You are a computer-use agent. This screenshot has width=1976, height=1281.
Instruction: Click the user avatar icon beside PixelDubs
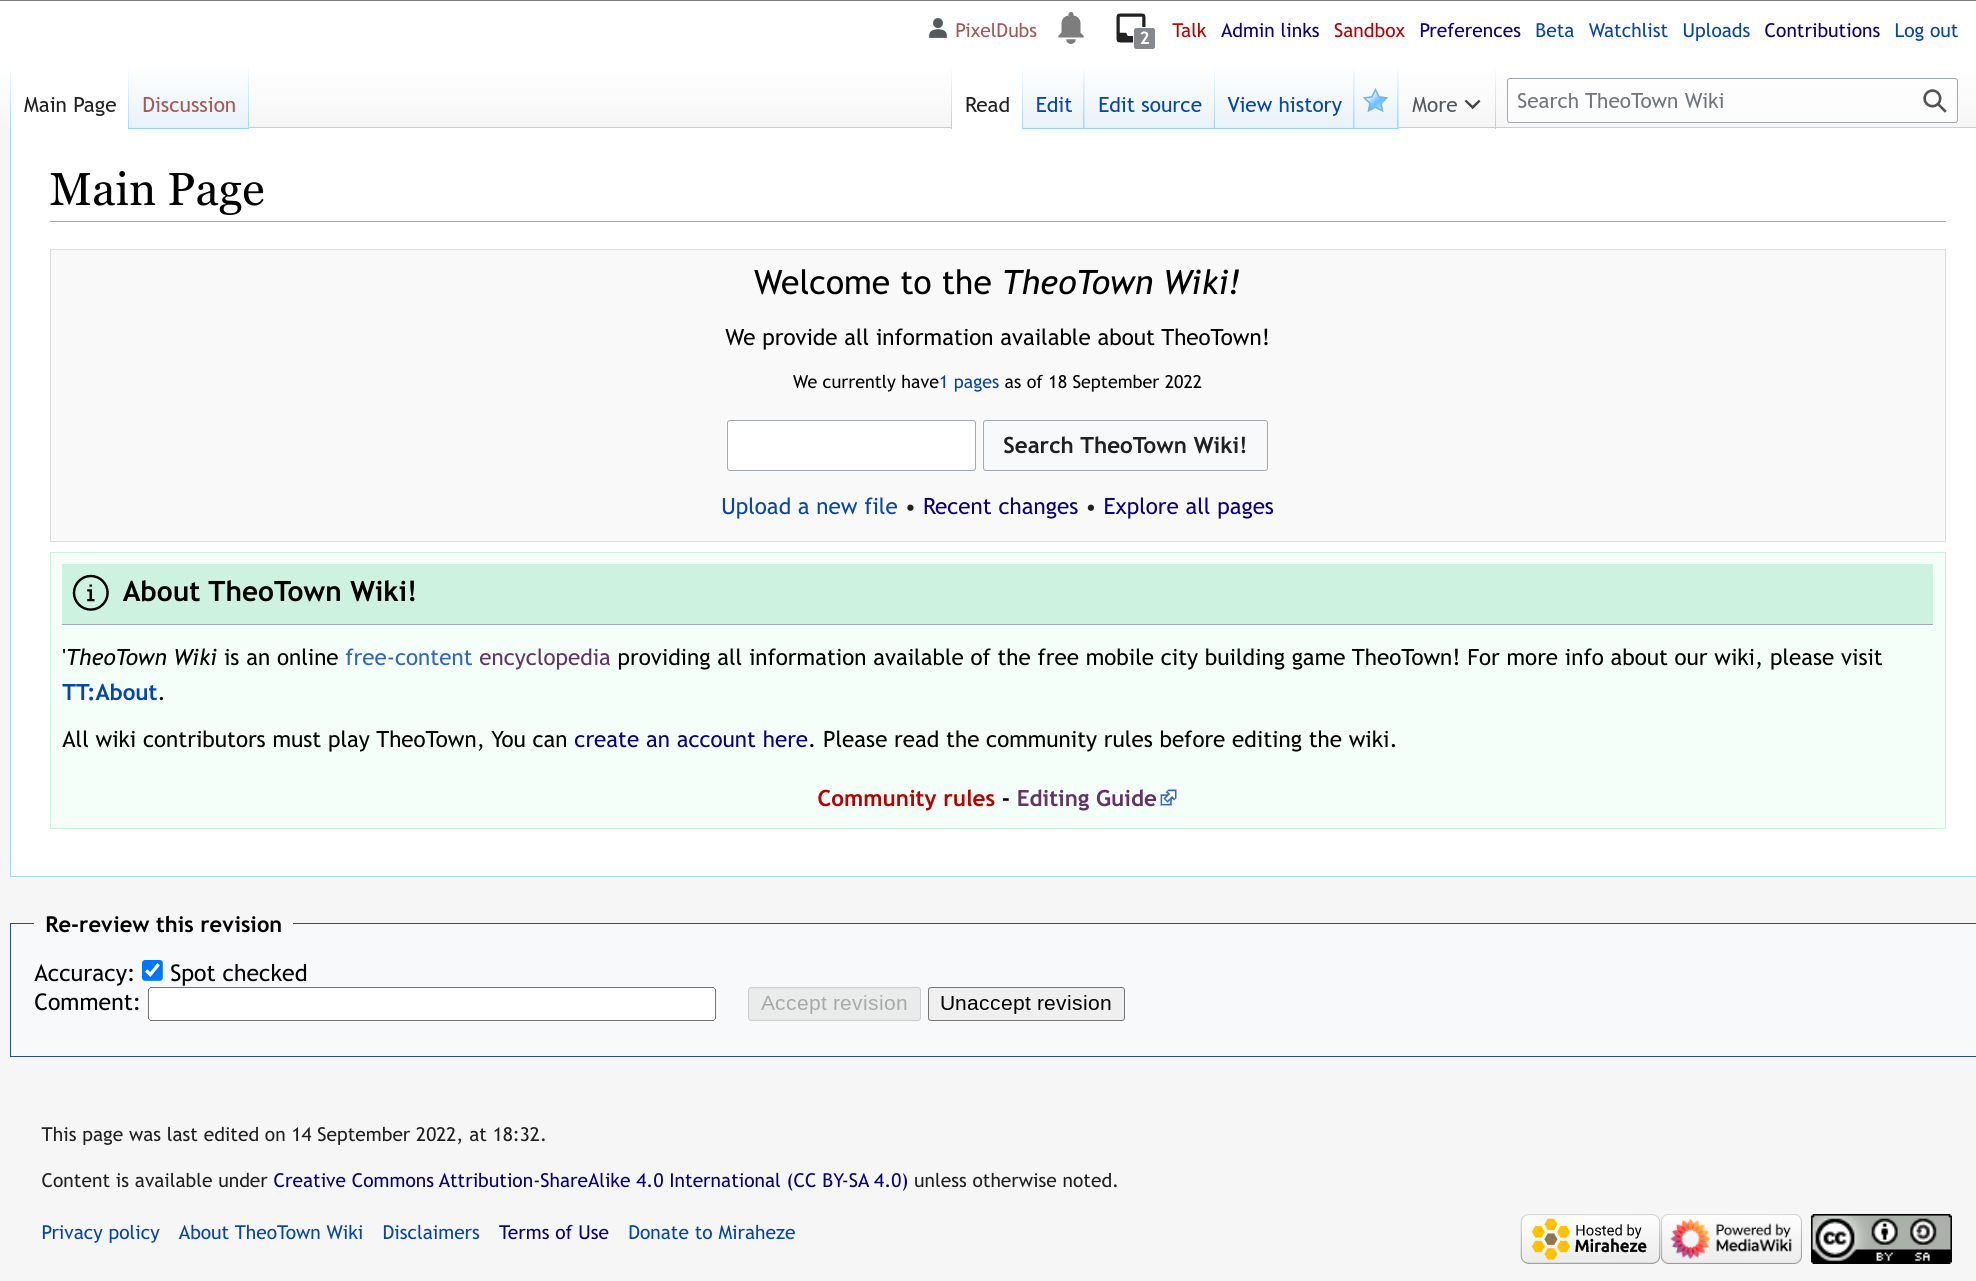(937, 29)
